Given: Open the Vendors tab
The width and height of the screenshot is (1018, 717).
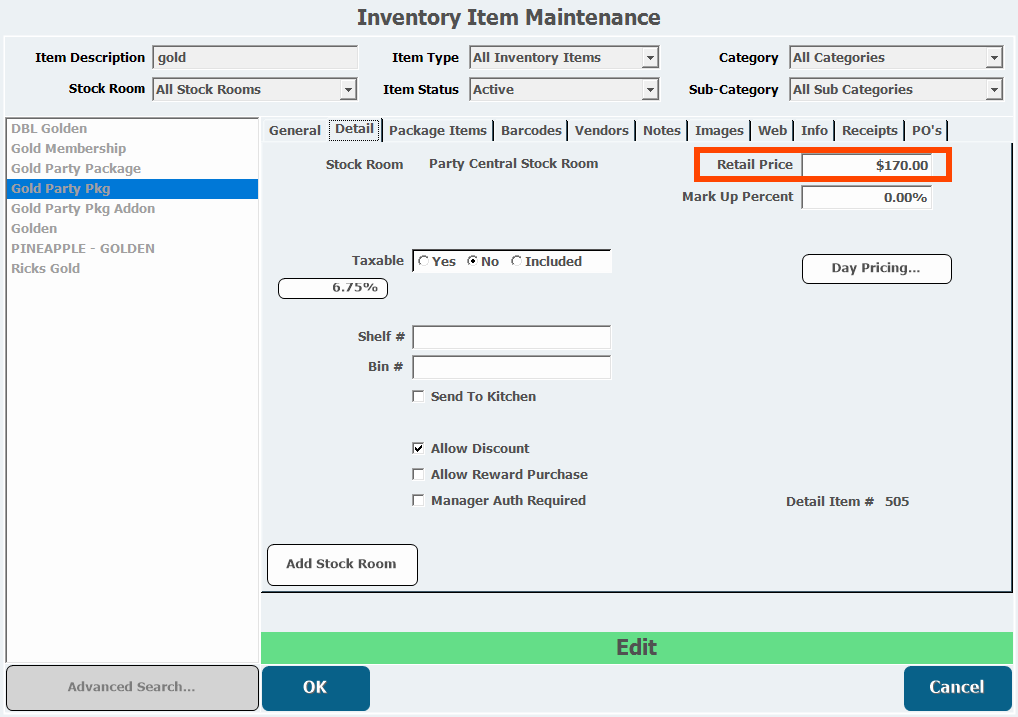Looking at the screenshot, I should click(x=601, y=131).
